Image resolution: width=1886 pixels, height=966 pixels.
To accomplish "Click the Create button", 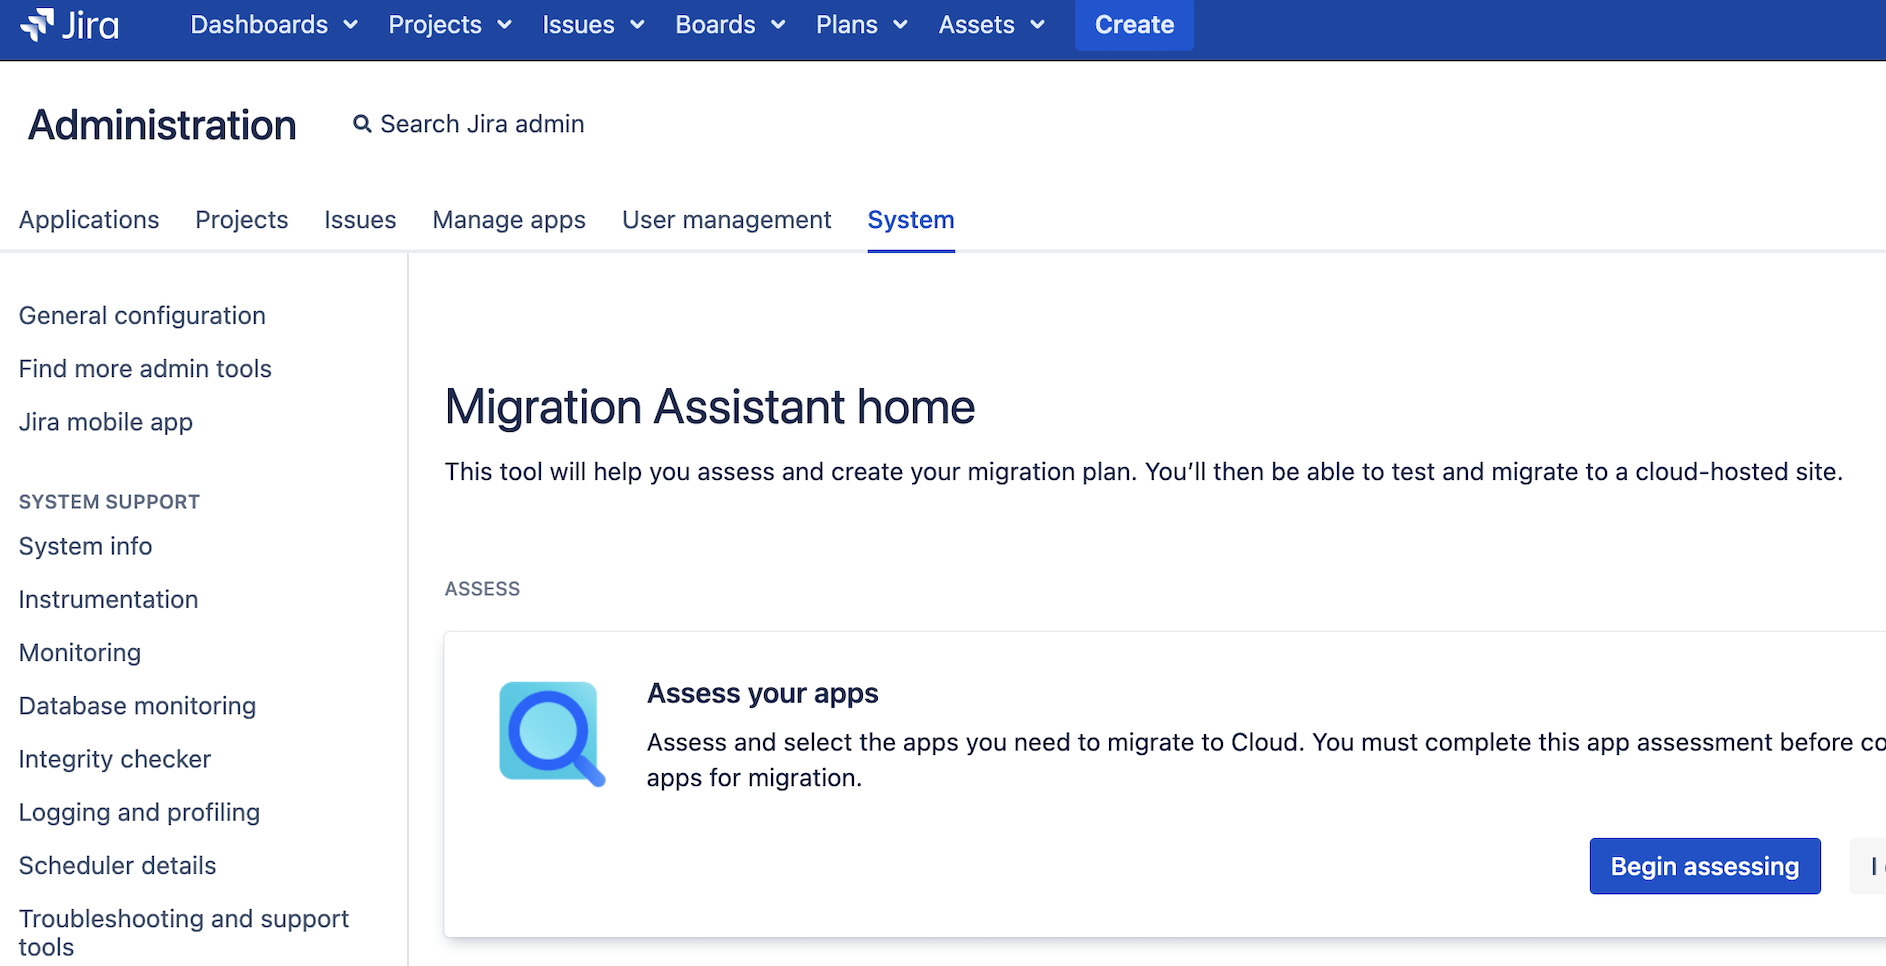I will pos(1134,24).
